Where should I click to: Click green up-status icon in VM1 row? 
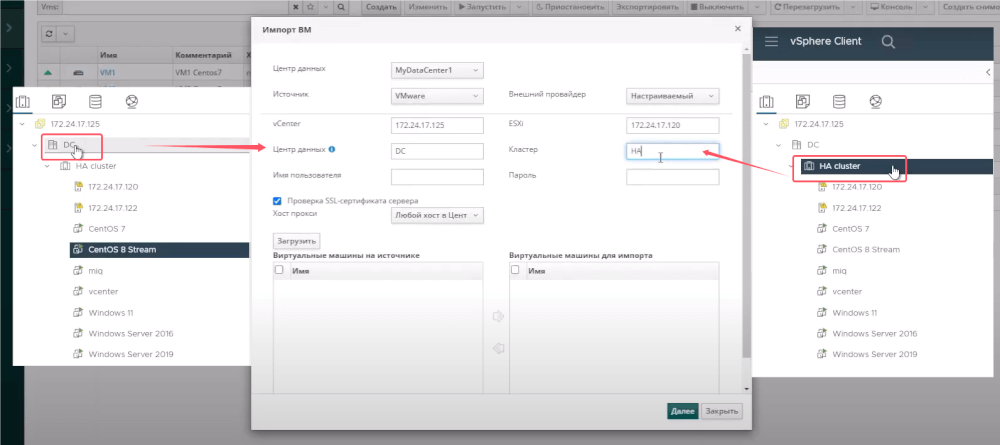tap(48, 73)
